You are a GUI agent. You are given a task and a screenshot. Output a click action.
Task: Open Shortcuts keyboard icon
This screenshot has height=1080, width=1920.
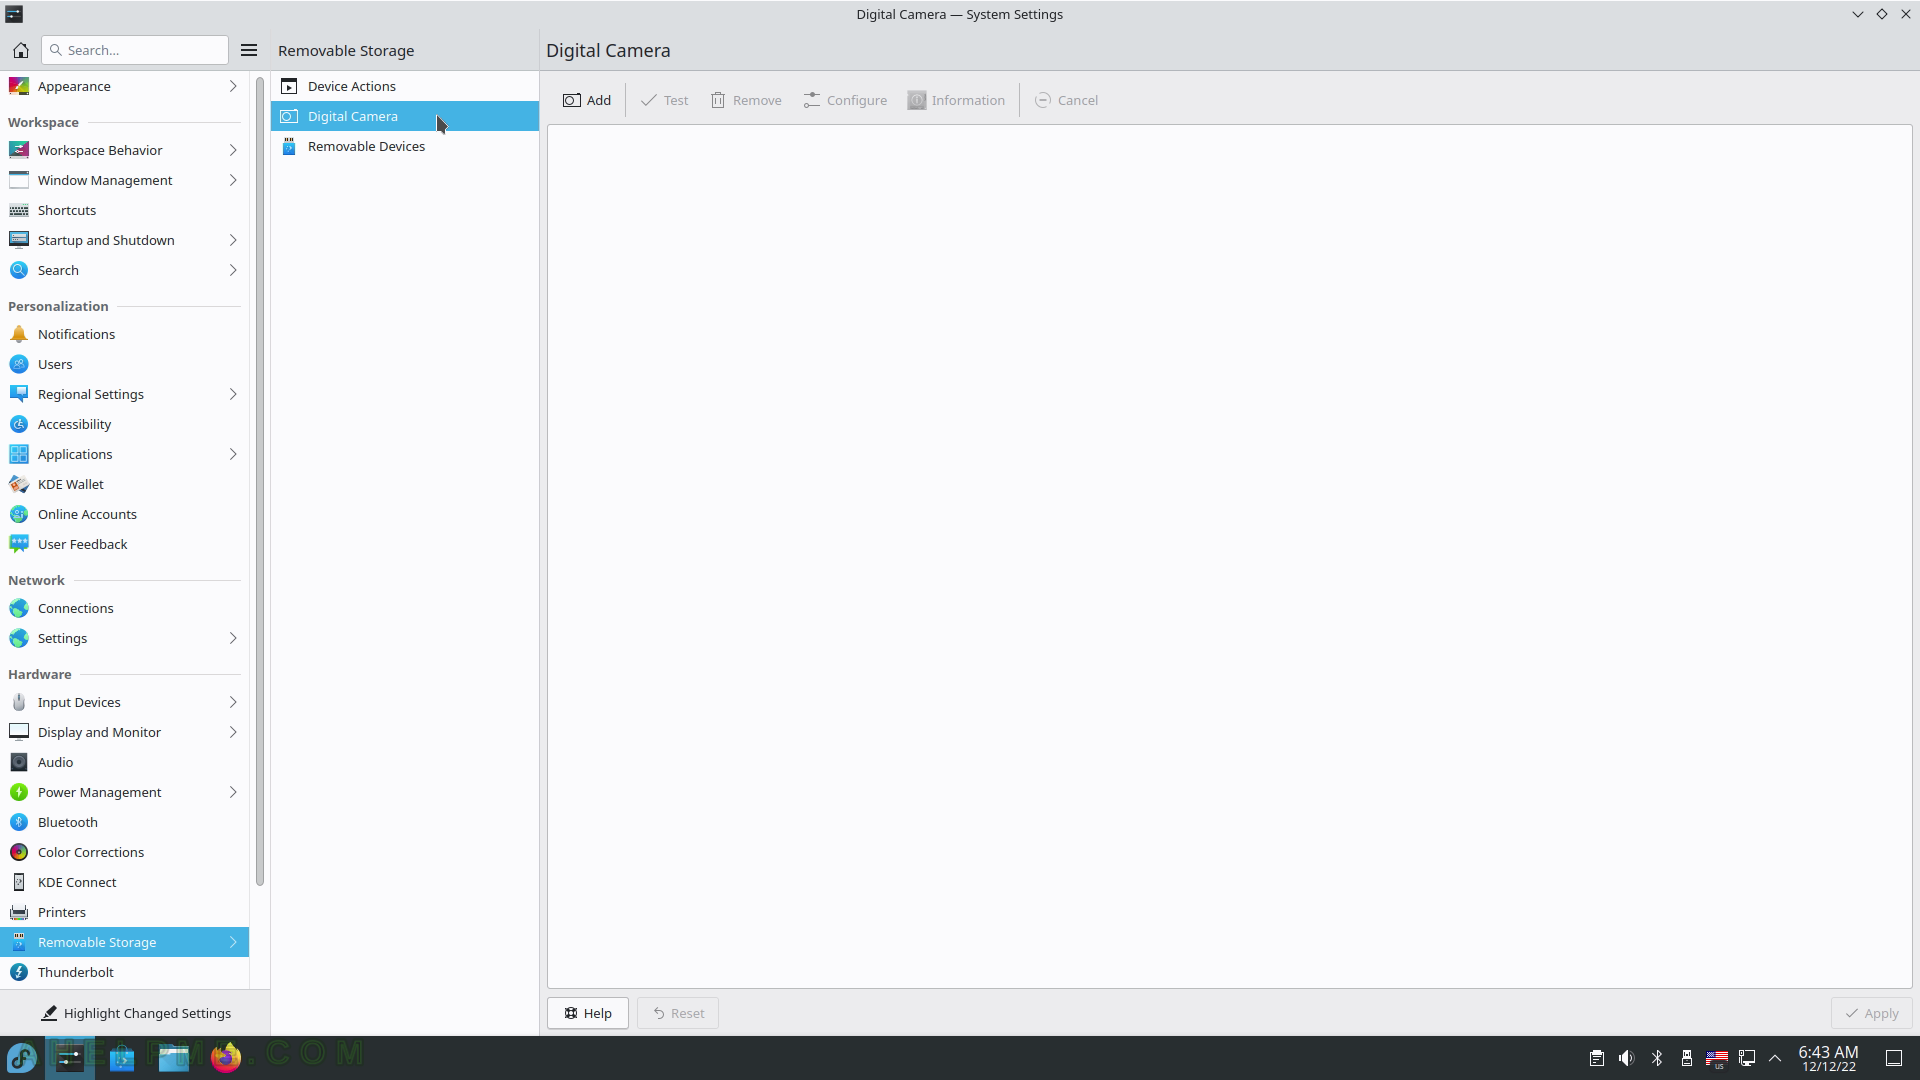(x=19, y=210)
